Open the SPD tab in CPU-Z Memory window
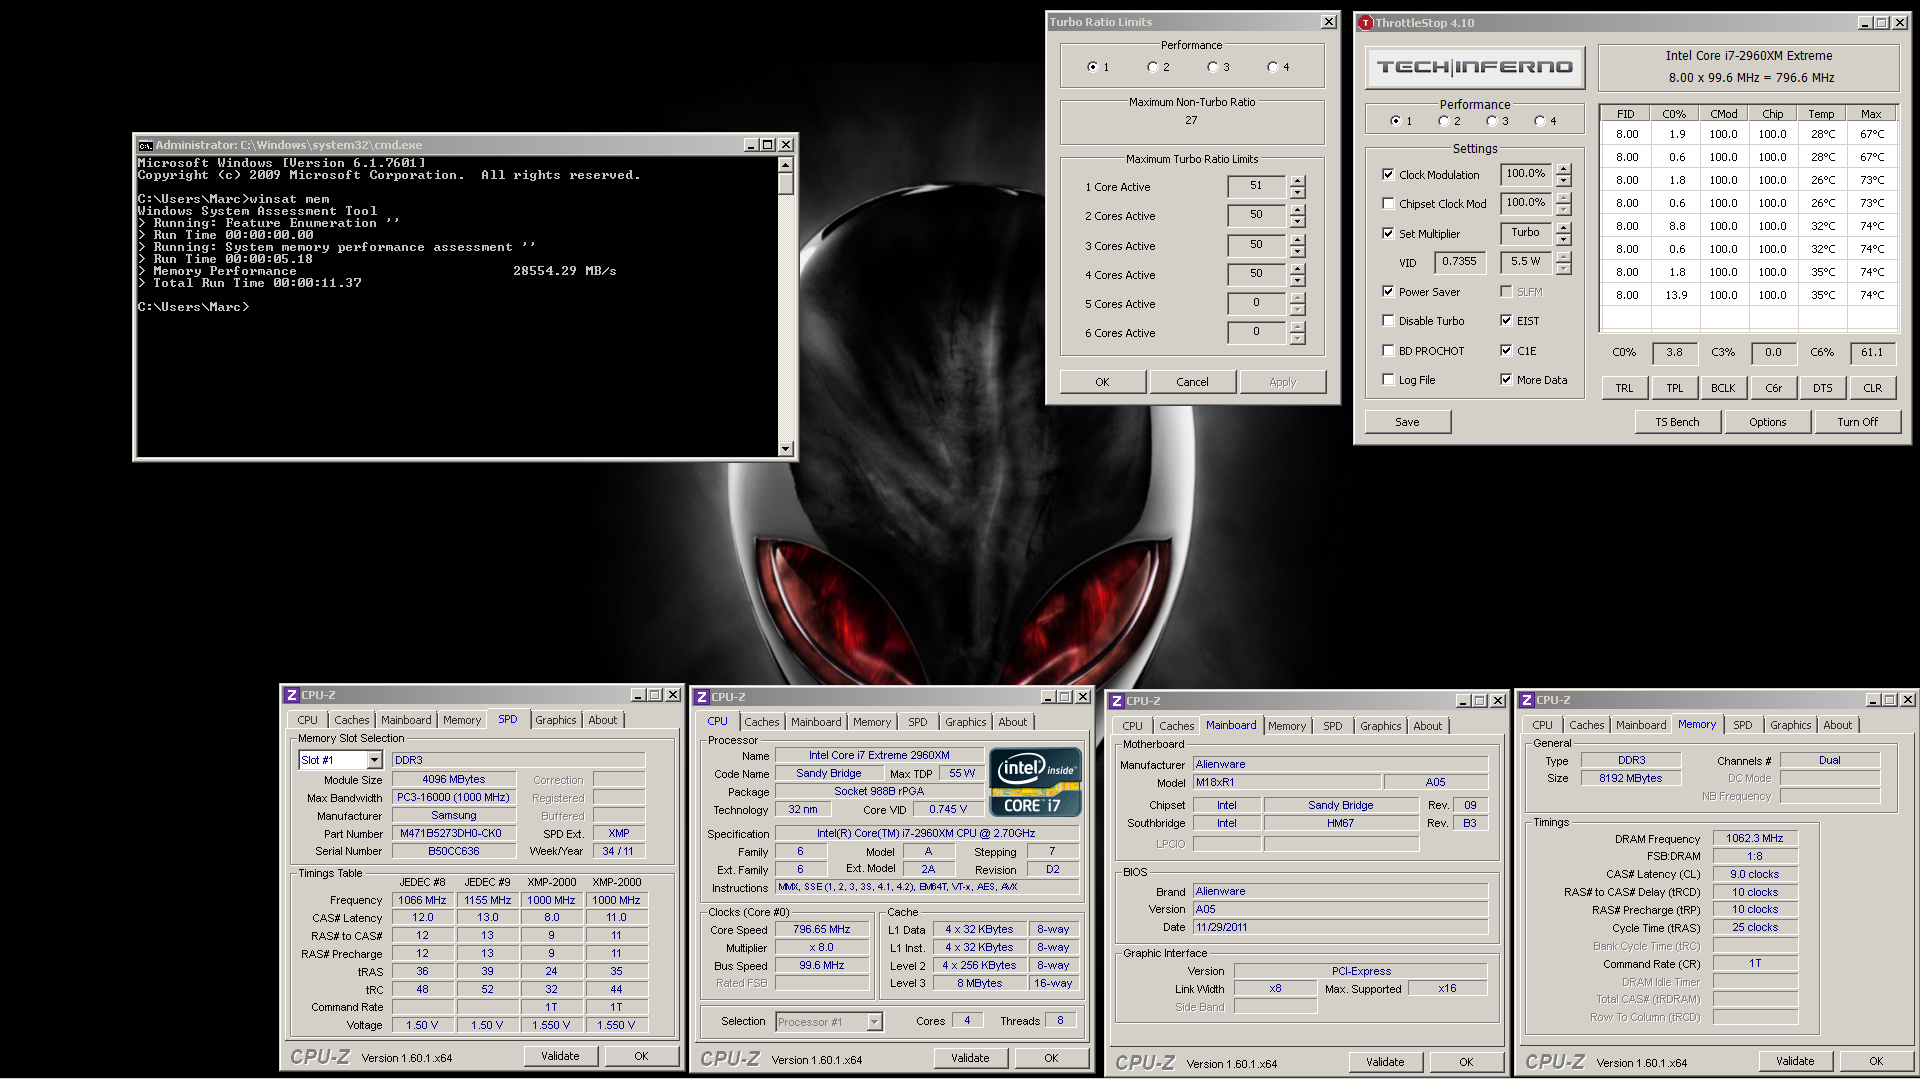Image resolution: width=1920 pixels, height=1080 pixels. [x=1742, y=725]
